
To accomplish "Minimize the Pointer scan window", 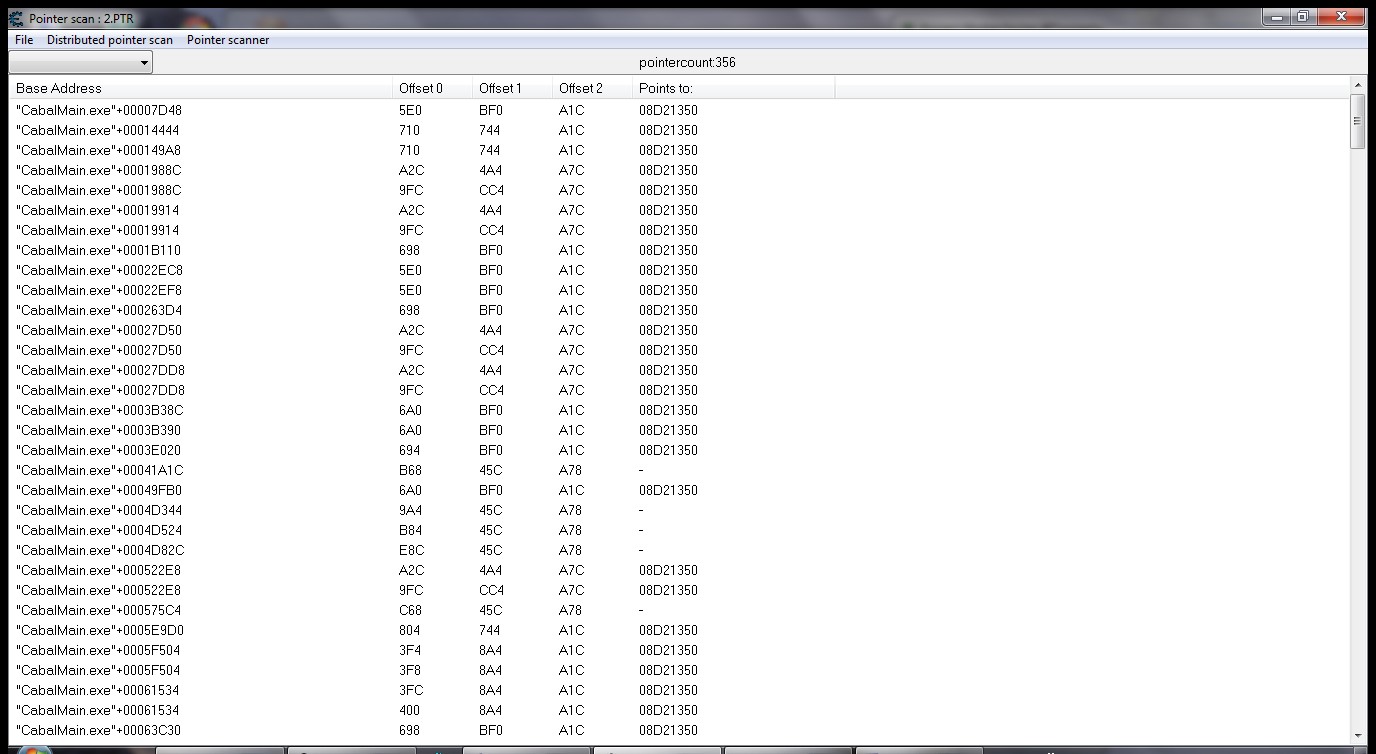I will pos(1276,17).
